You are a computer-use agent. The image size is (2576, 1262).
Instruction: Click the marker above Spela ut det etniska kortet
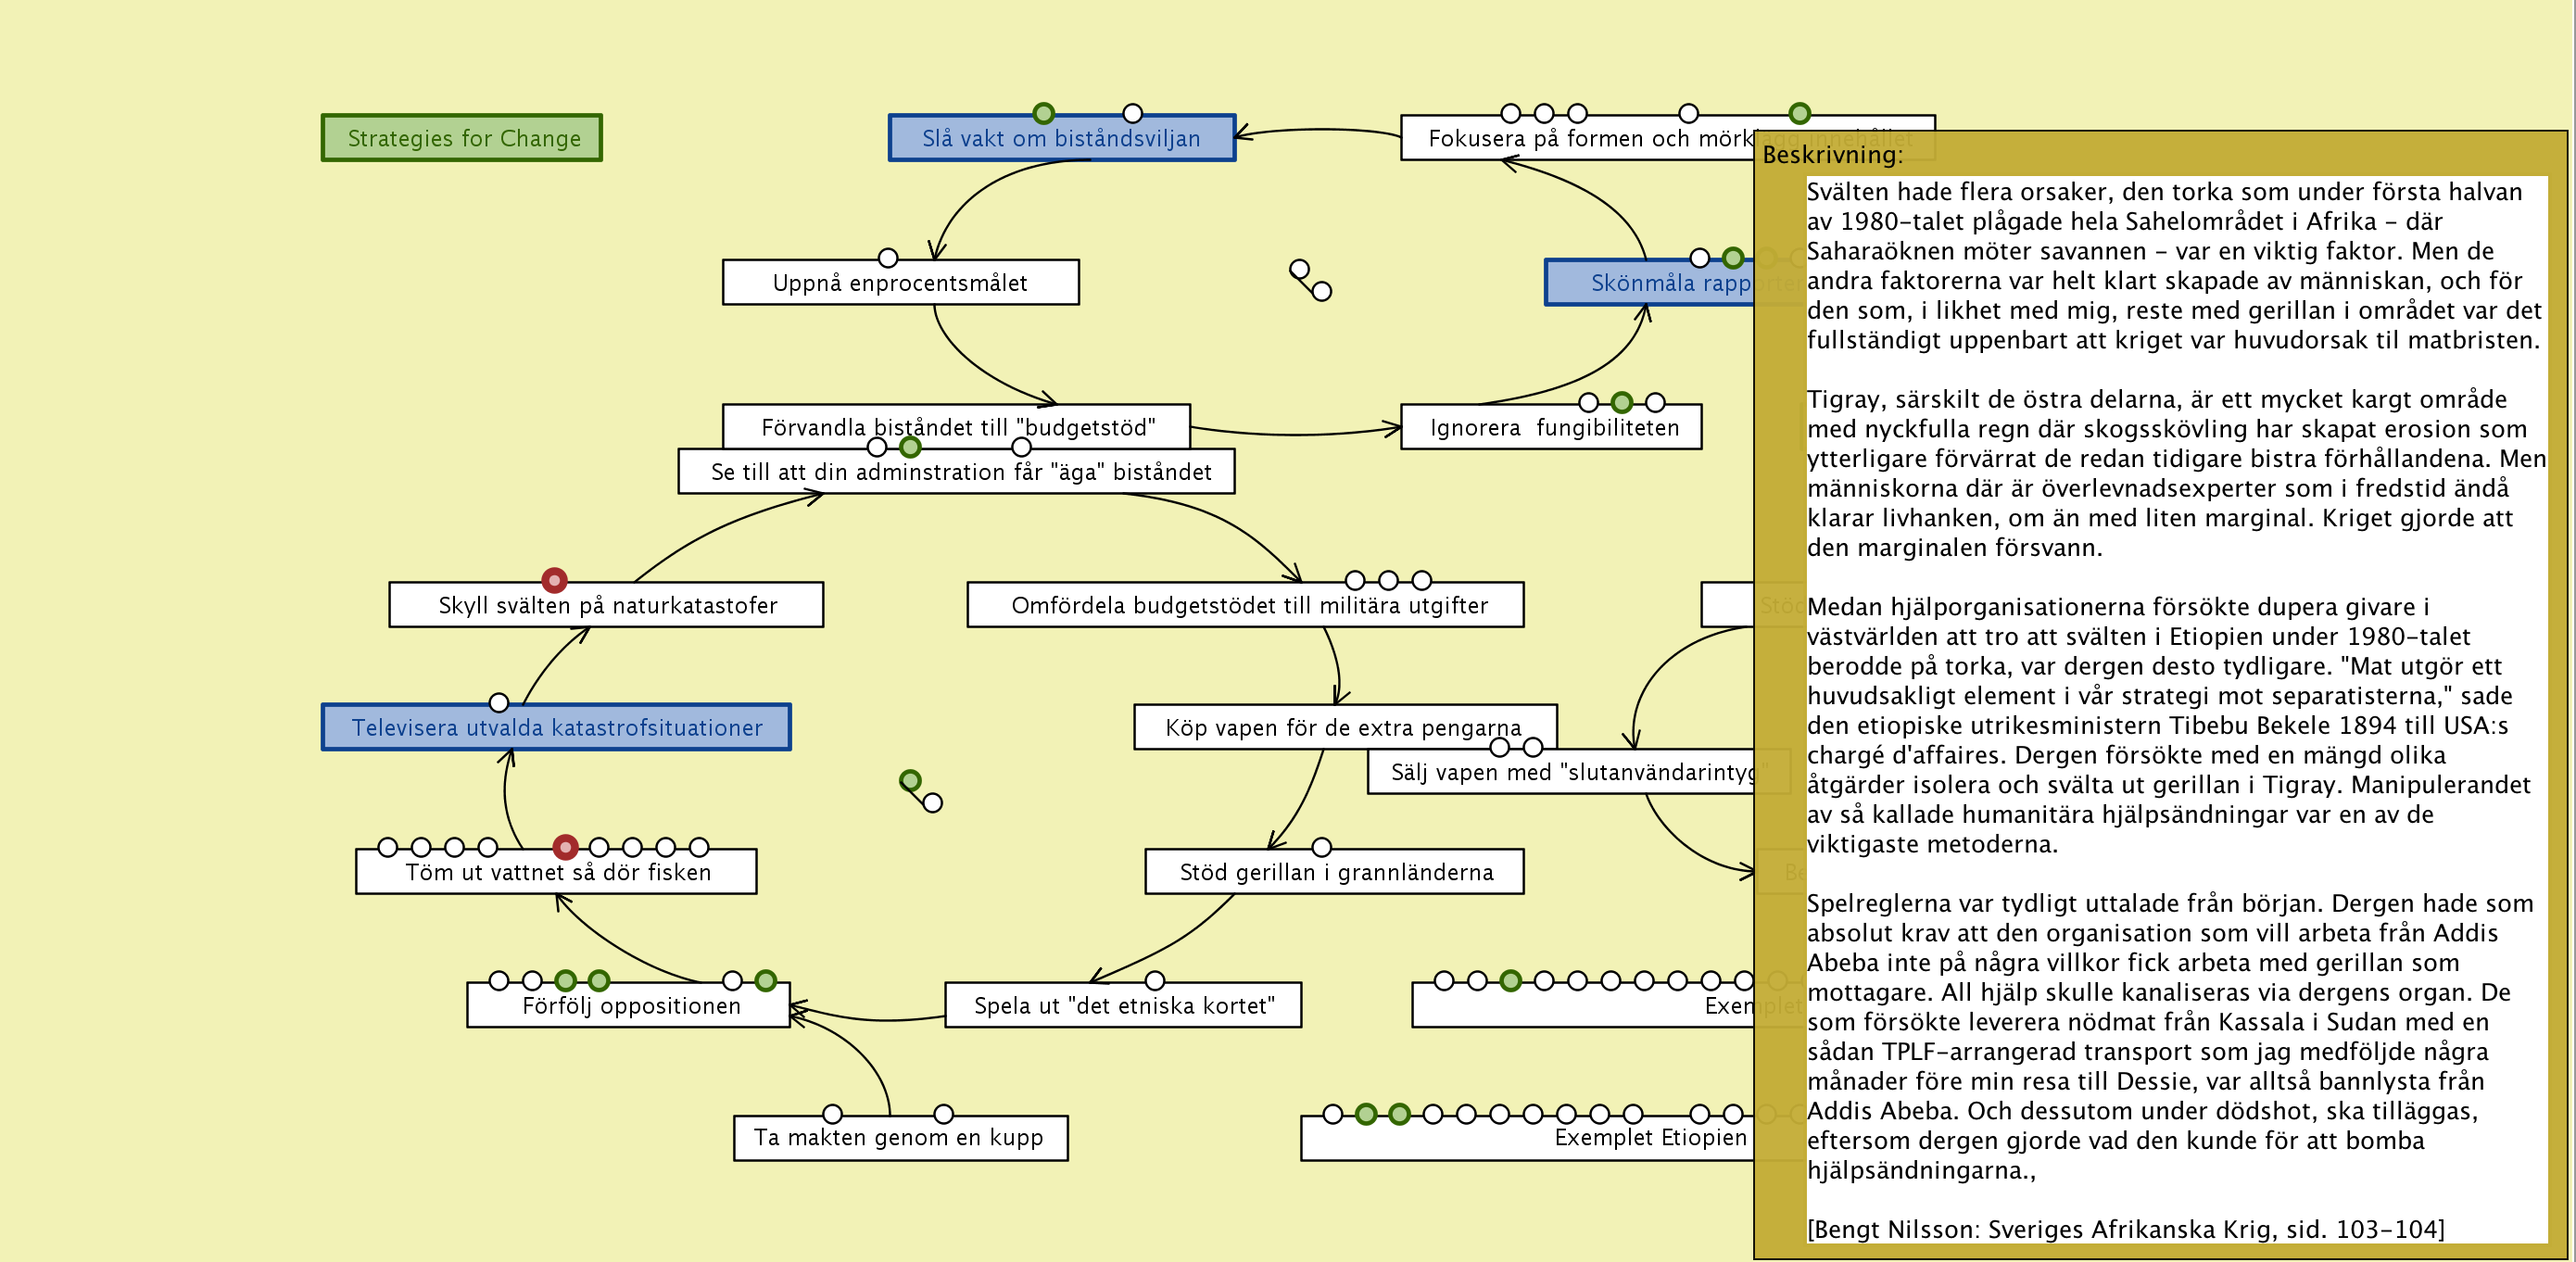point(1154,980)
